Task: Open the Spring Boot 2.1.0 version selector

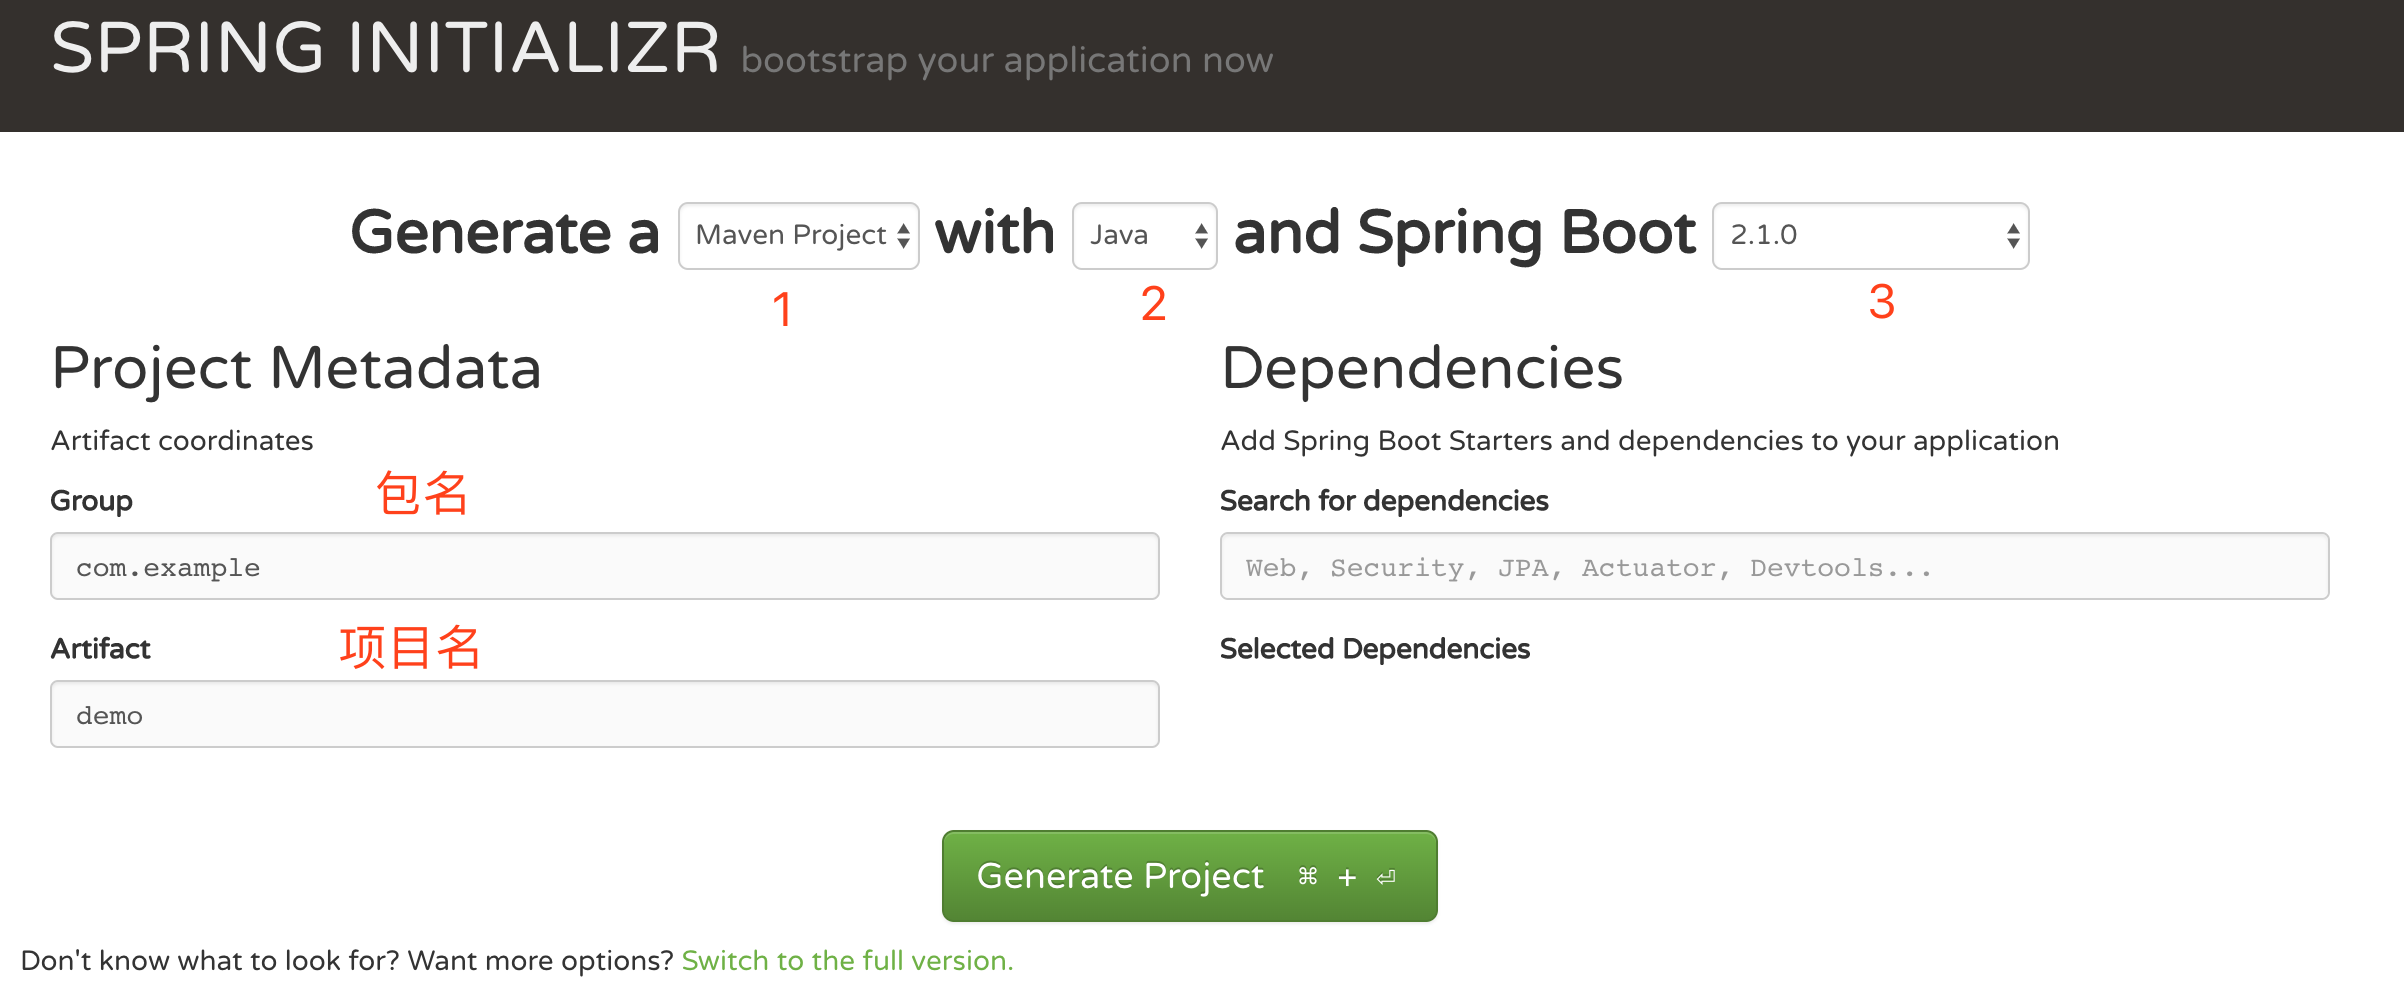Action: click(1870, 236)
